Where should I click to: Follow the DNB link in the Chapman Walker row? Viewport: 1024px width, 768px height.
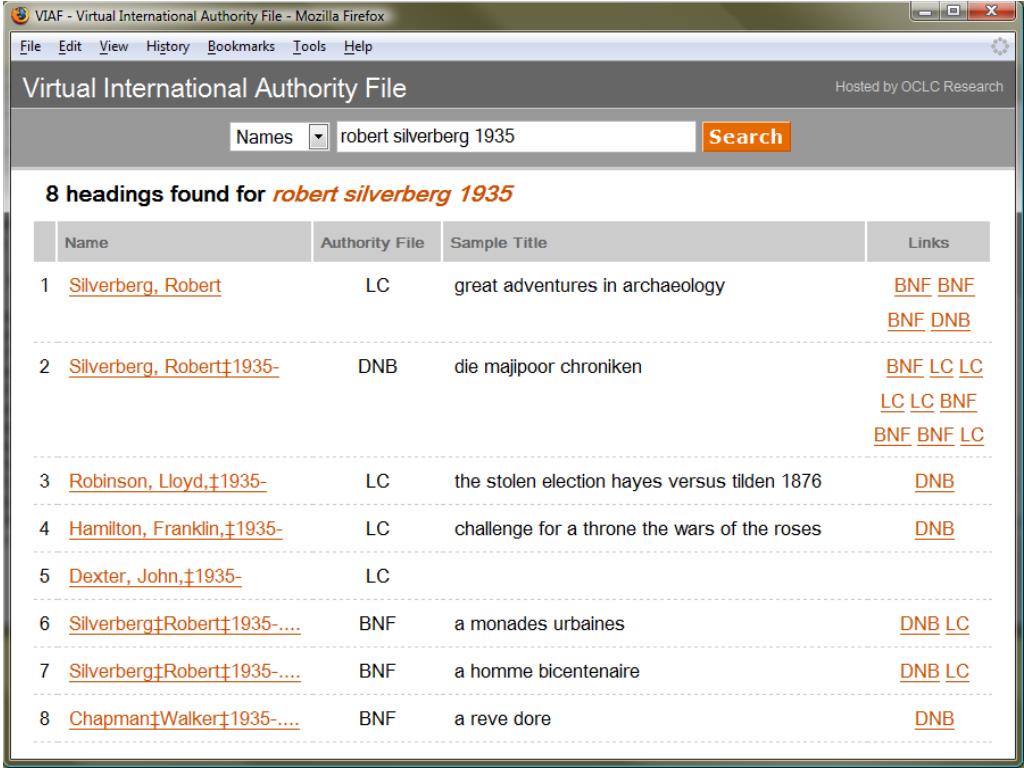935,719
